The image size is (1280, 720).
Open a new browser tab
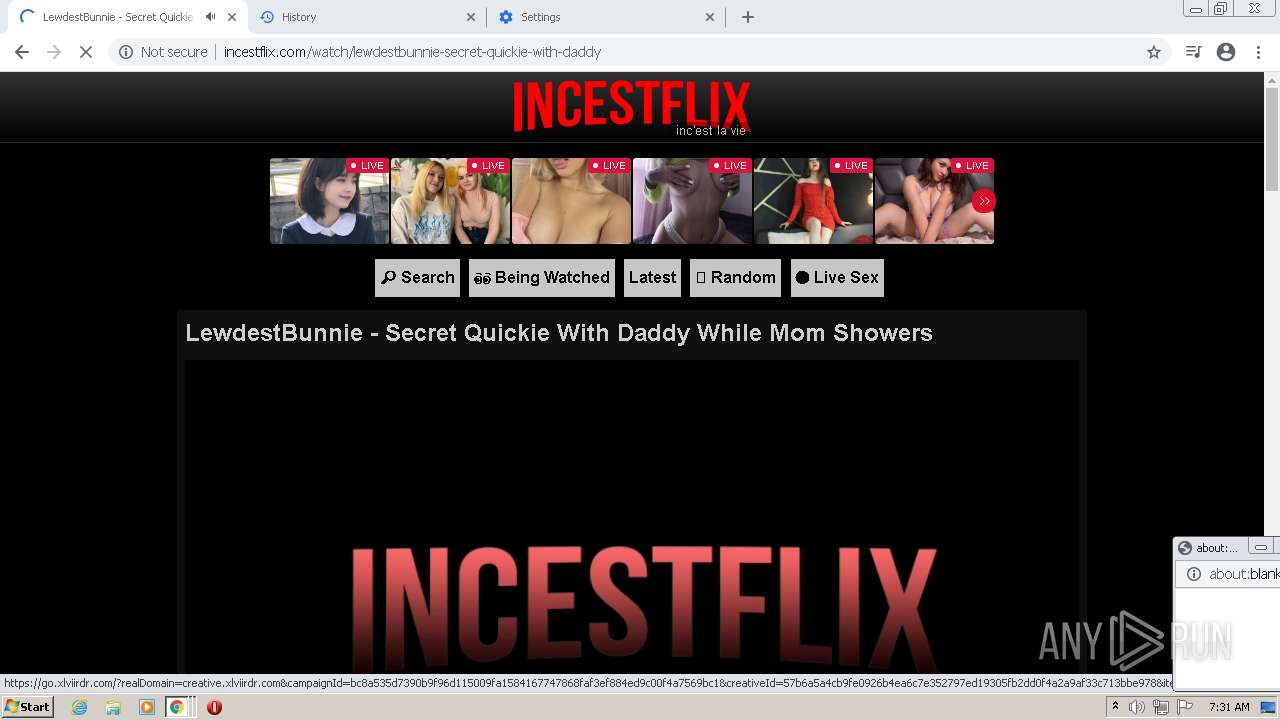pyautogui.click(x=748, y=17)
